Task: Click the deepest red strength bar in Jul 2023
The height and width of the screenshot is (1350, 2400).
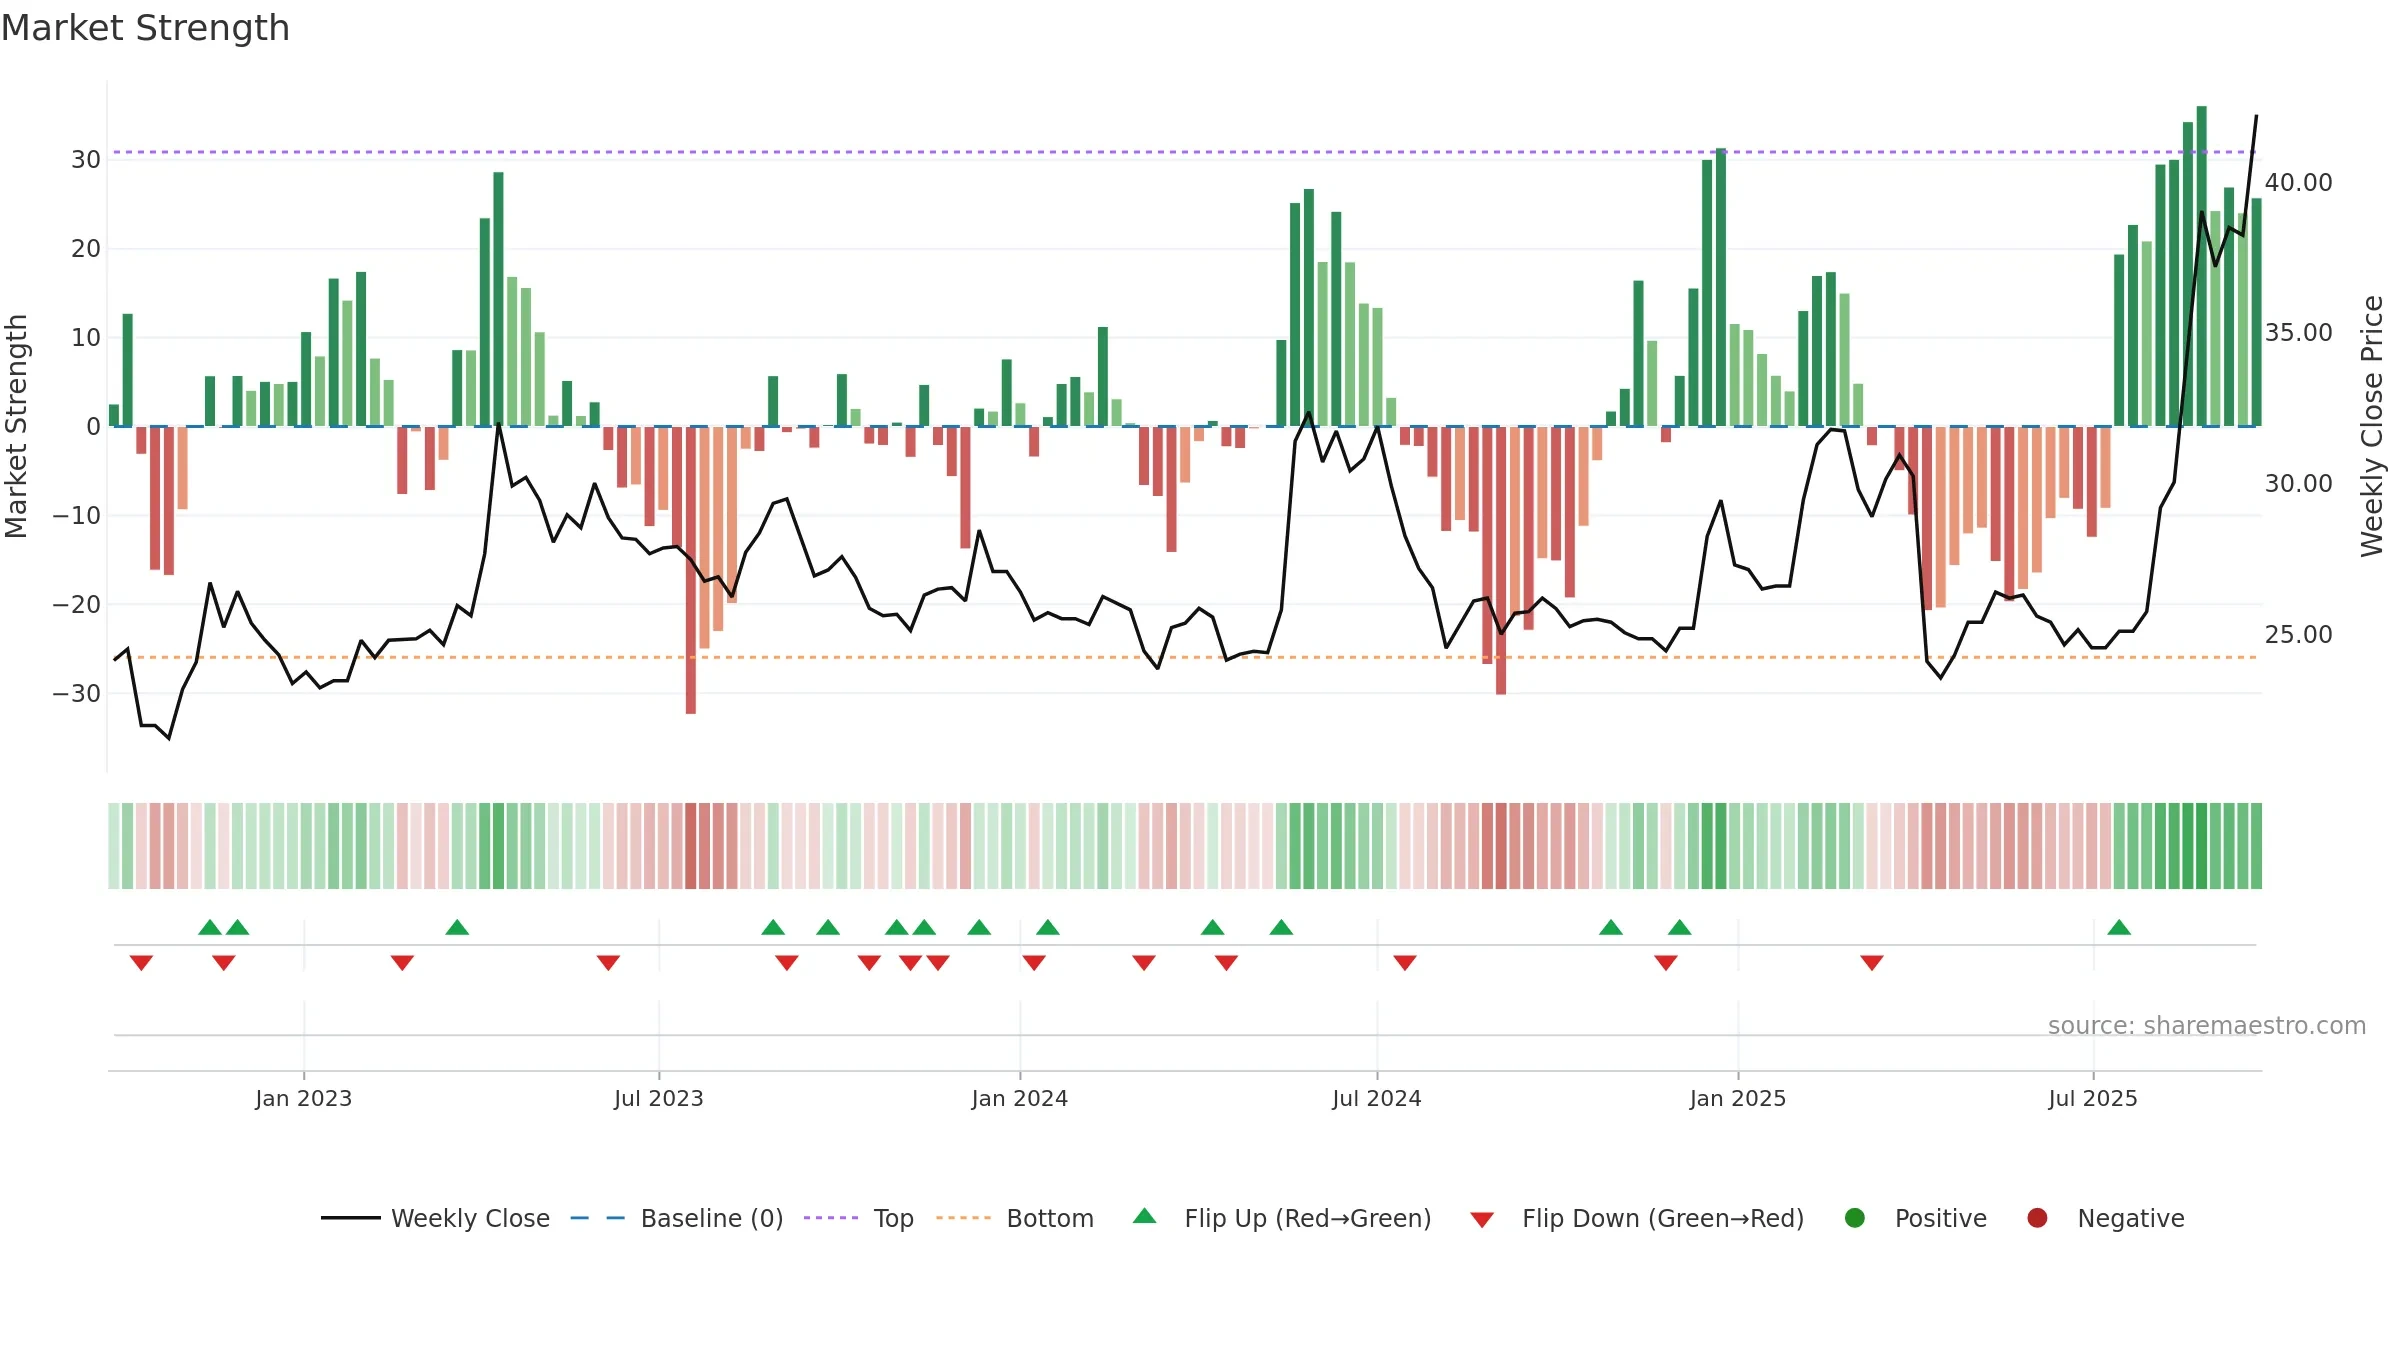Action: coord(691,570)
